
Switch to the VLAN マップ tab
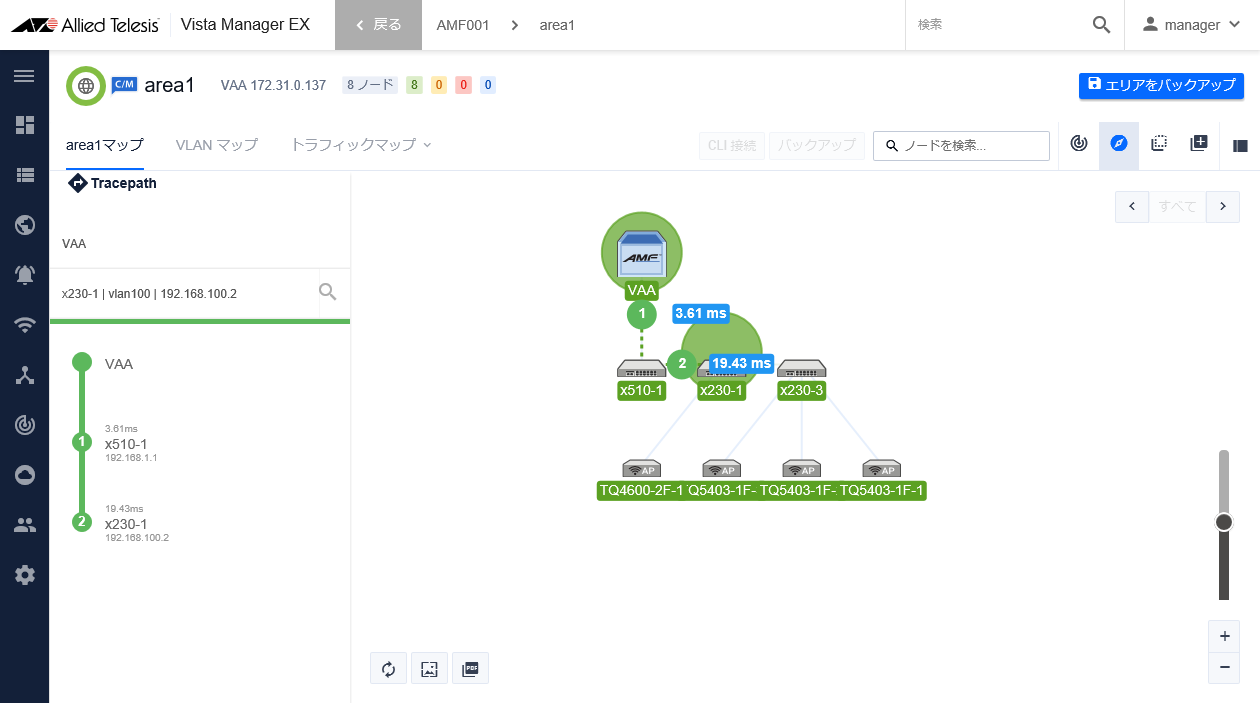tap(217, 145)
